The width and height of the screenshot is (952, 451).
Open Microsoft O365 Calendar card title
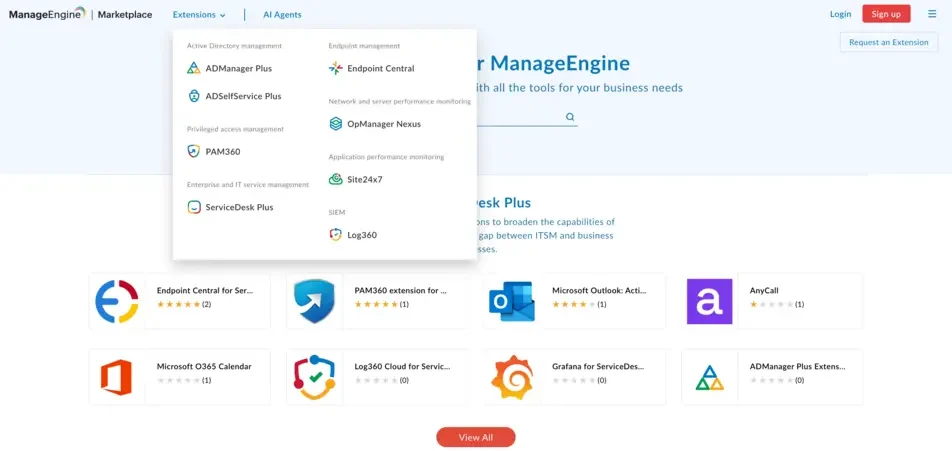pyautogui.click(x=204, y=366)
